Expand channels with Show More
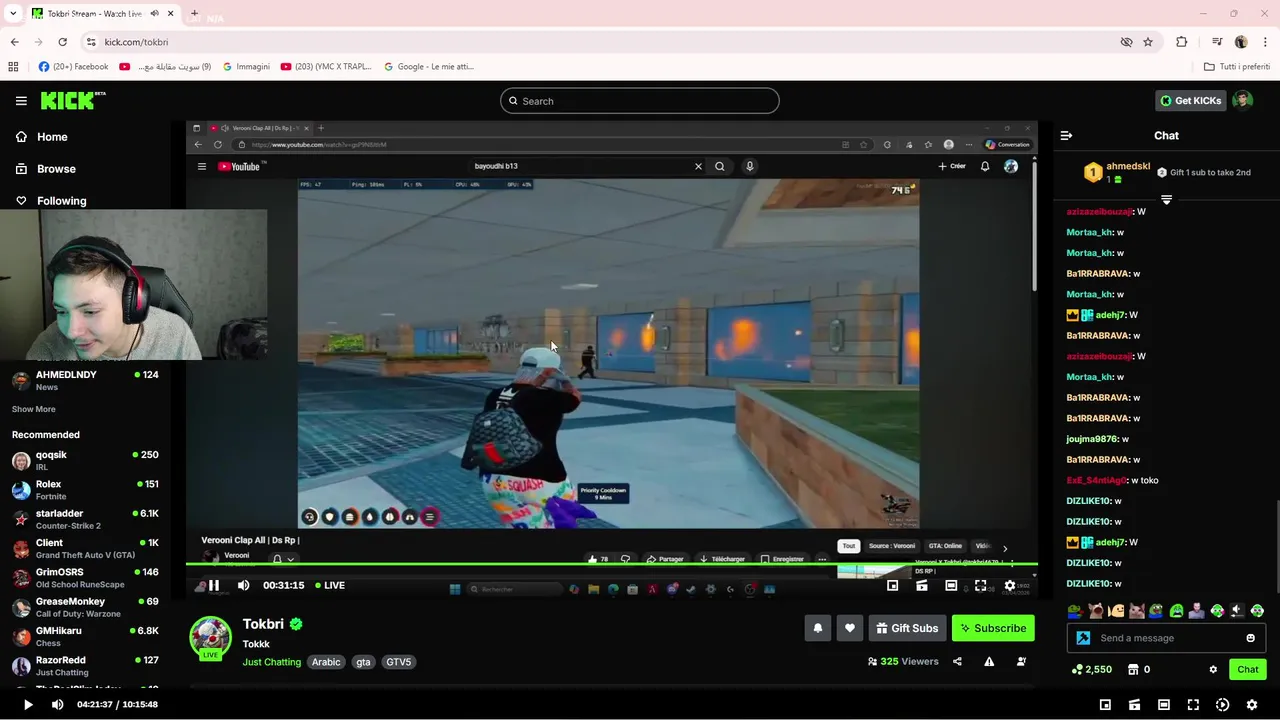 coord(34,409)
